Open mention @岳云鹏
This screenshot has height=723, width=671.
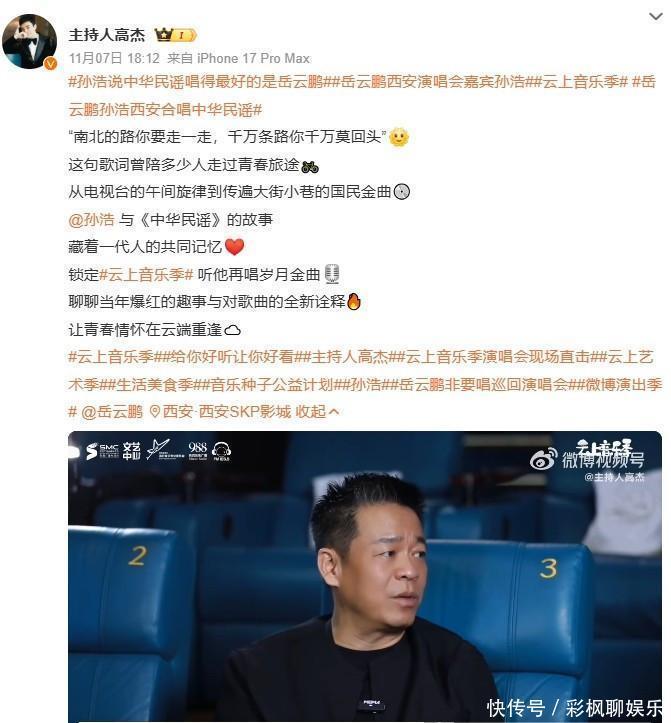pyautogui.click(x=112, y=411)
